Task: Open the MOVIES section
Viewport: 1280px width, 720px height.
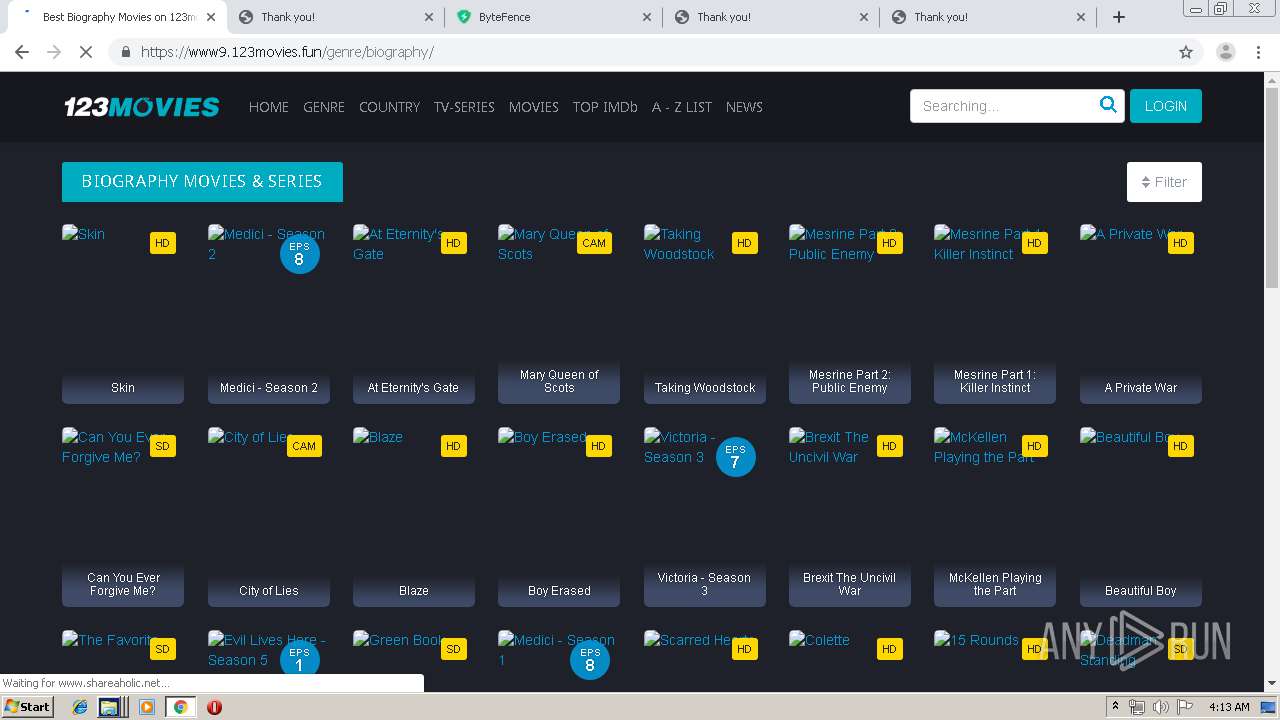Action: point(534,107)
